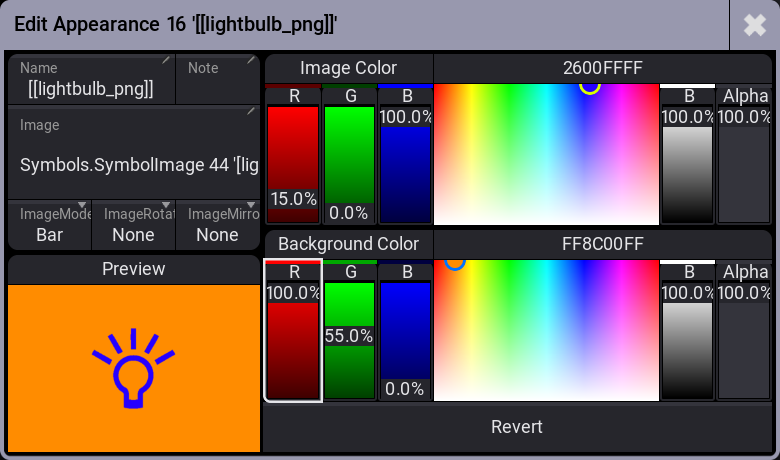Image resolution: width=780 pixels, height=460 pixels.
Task: Open the ImageMirror dropdown set to None
Action: 218,225
